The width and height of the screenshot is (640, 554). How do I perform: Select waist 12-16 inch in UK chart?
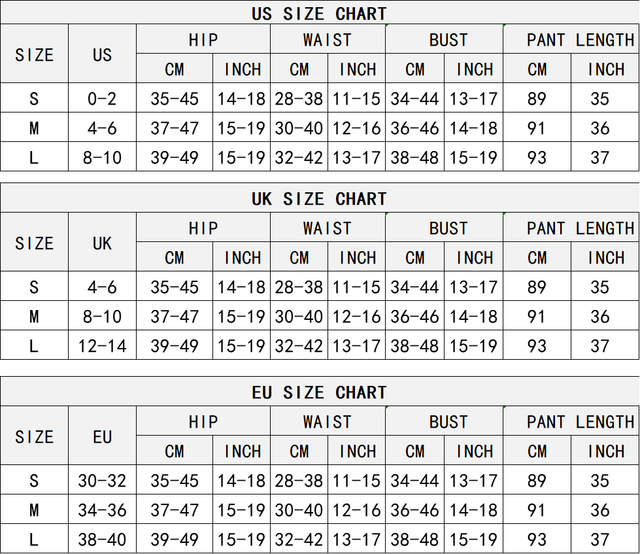pyautogui.click(x=357, y=316)
